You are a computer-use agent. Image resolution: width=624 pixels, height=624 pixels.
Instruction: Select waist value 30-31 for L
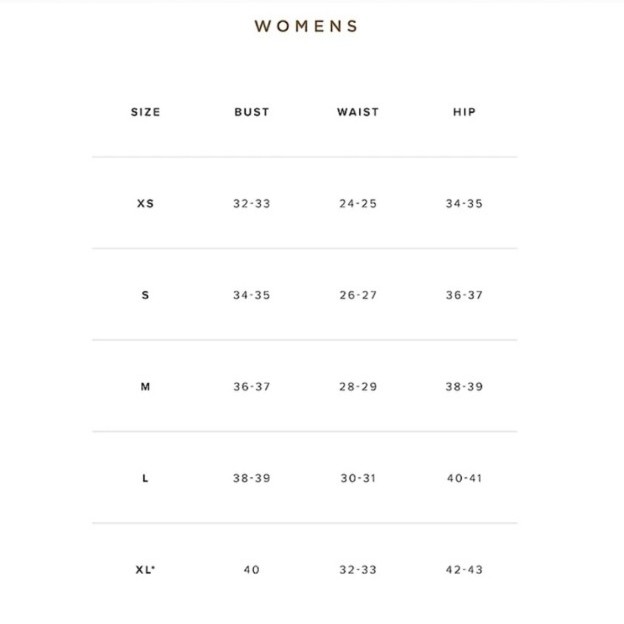point(358,478)
